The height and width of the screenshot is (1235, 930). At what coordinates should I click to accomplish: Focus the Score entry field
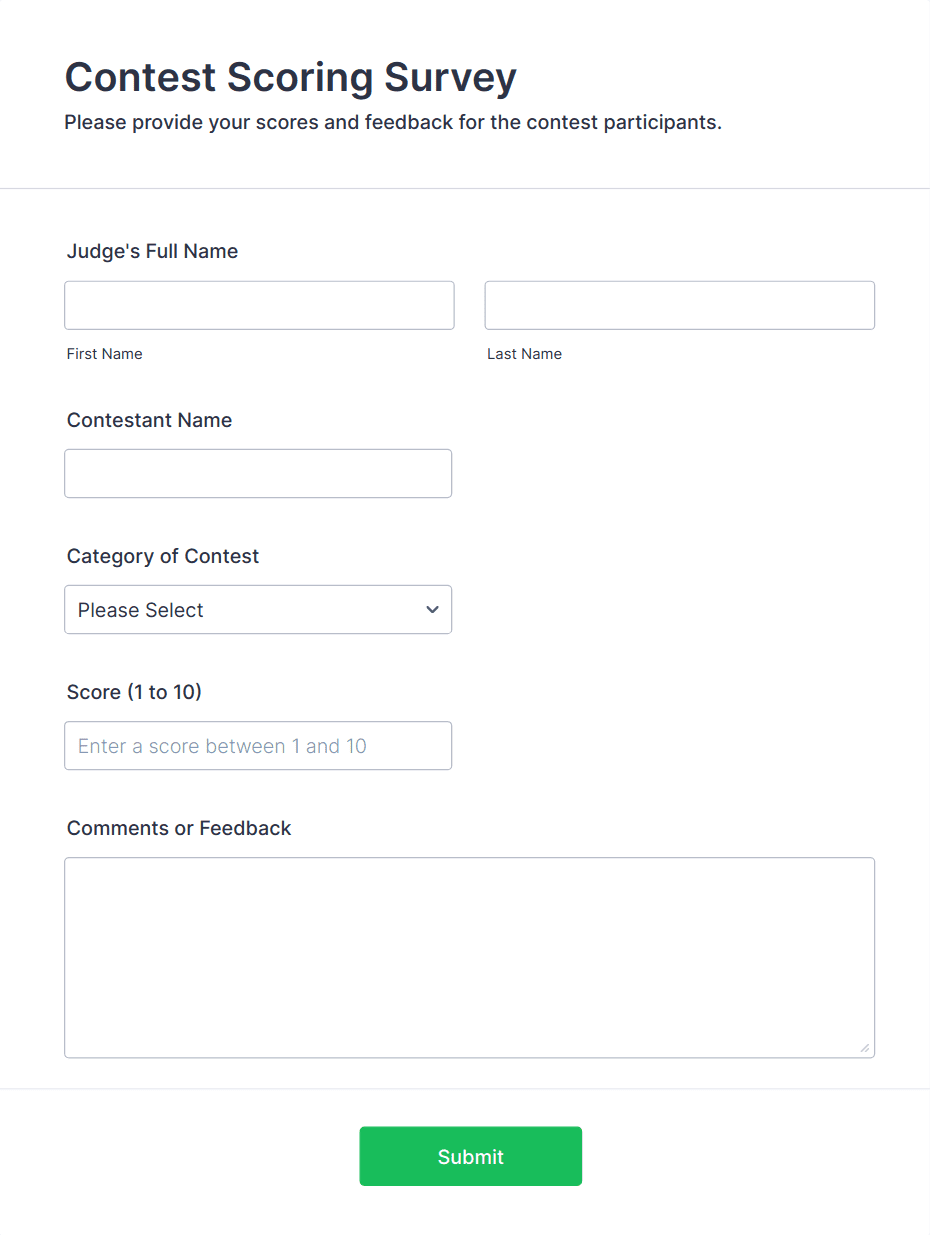click(x=258, y=745)
